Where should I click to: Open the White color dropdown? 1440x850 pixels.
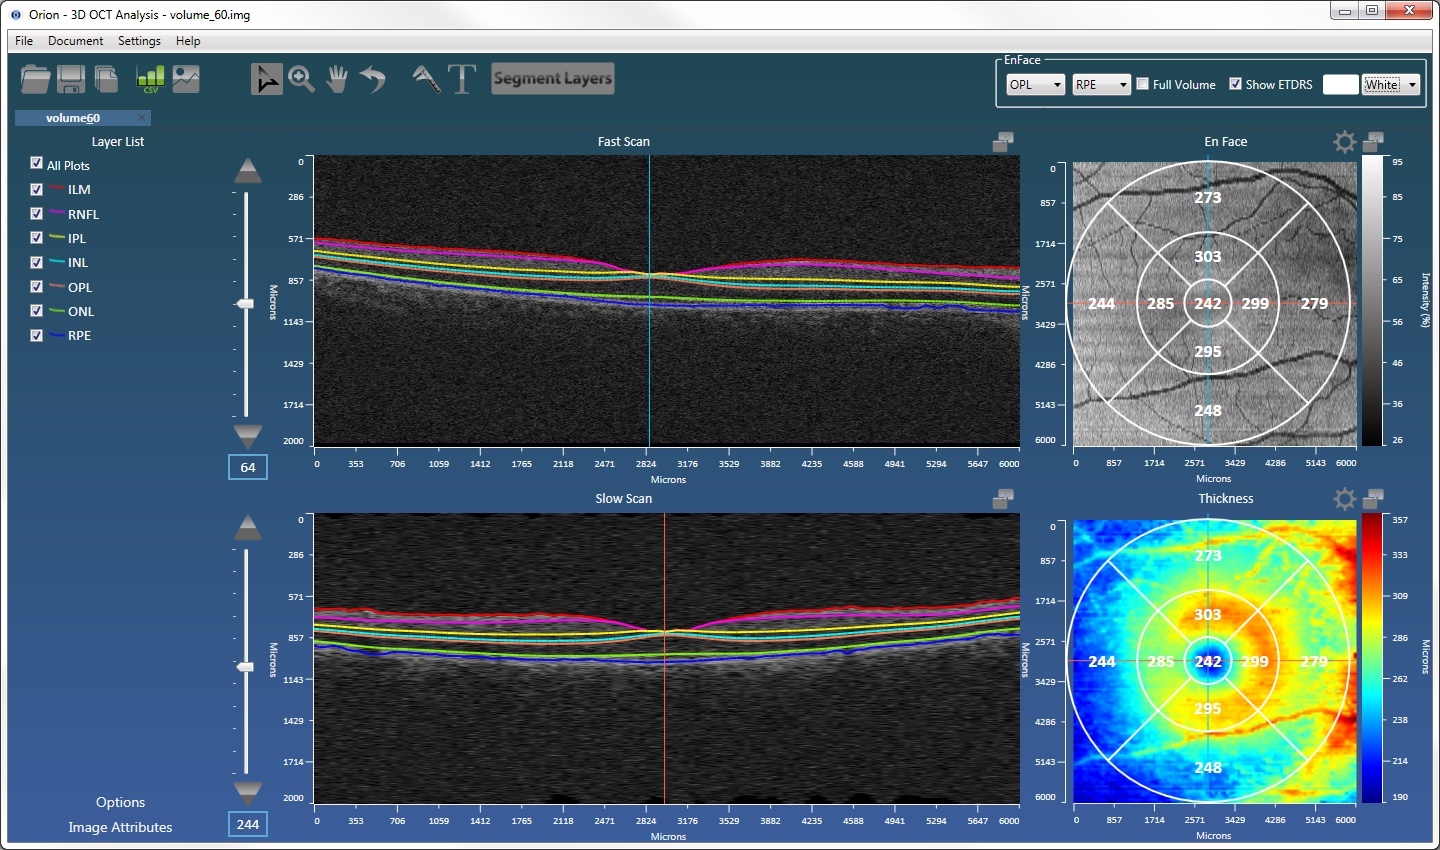pos(1391,85)
